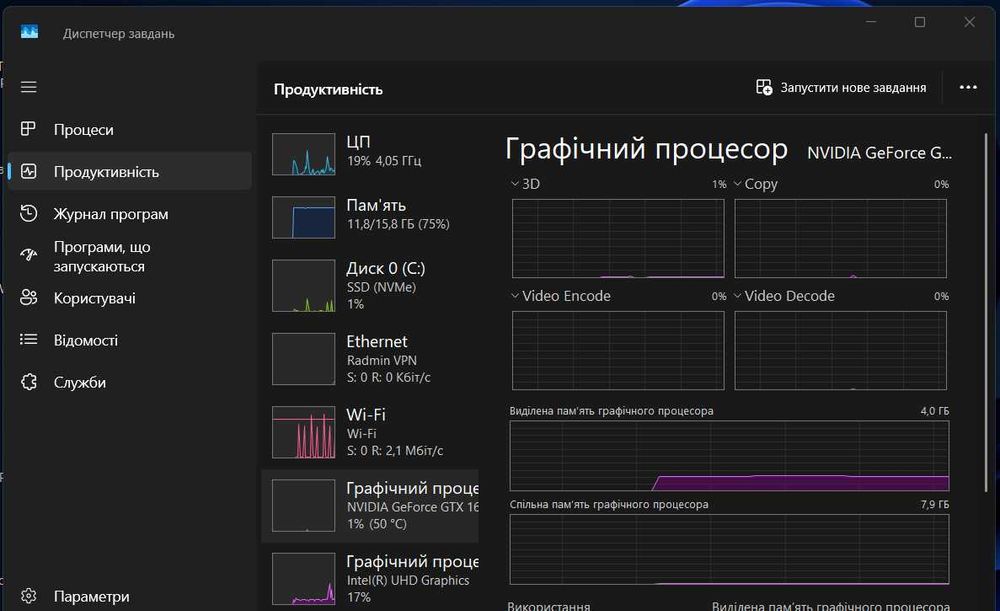
Task: Open Журнал програм page
Action: (130, 214)
